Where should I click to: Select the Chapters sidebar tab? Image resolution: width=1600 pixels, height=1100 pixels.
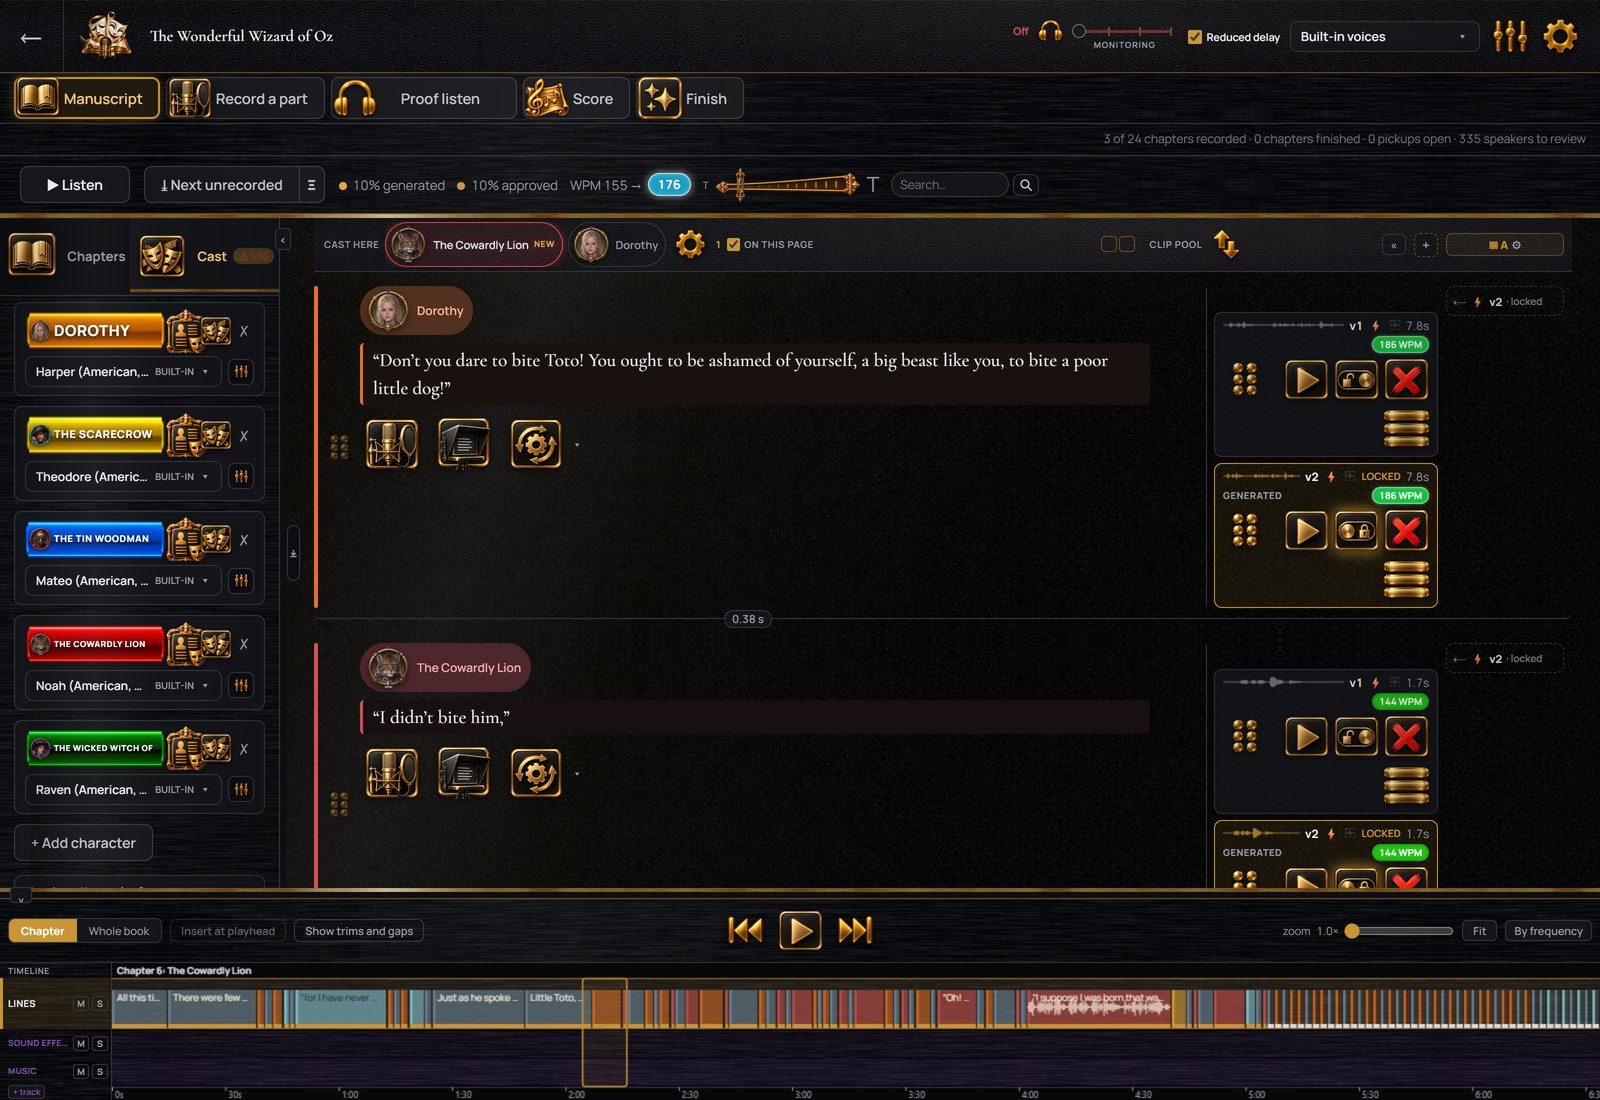point(68,256)
